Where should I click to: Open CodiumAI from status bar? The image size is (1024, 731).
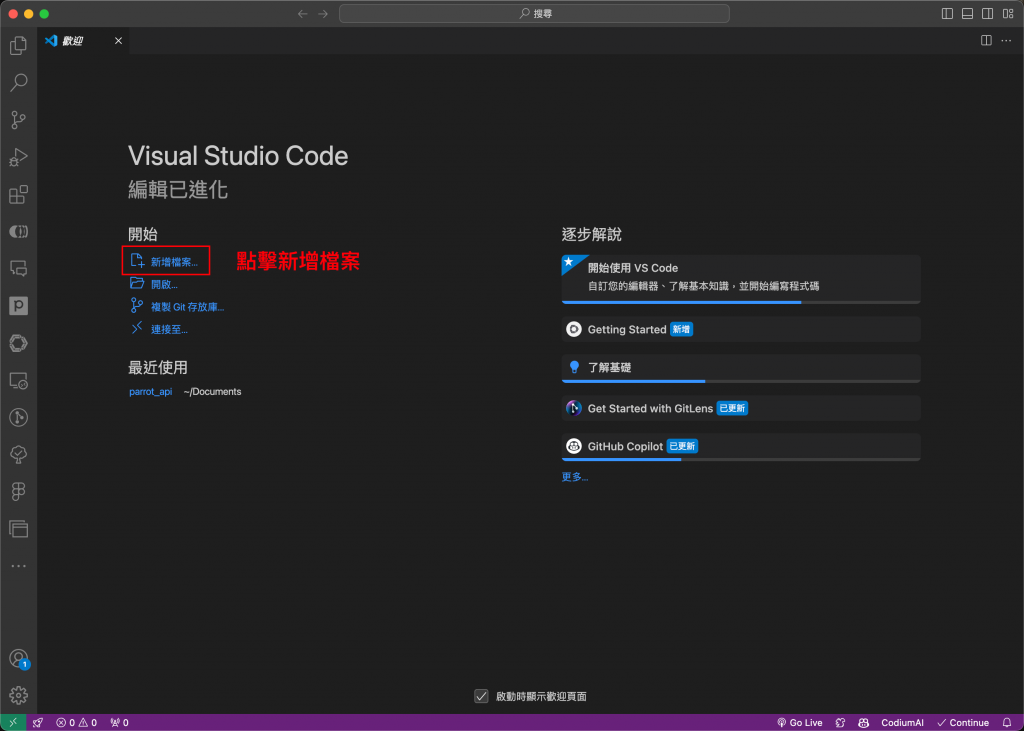click(902, 723)
